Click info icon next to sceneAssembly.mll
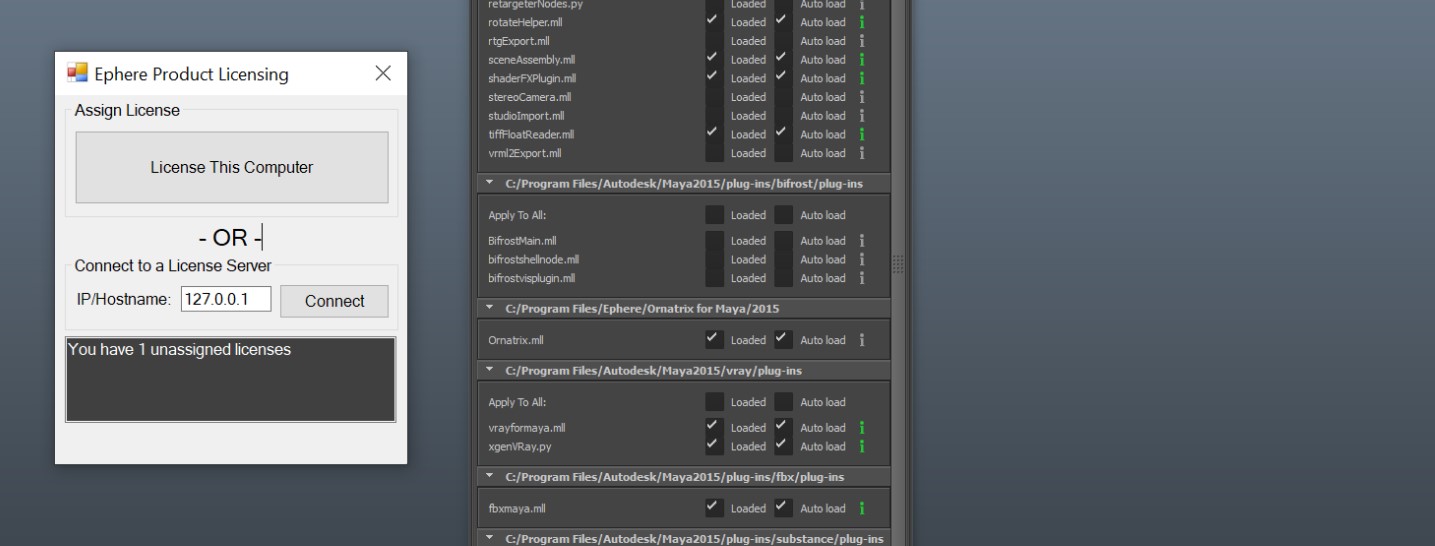 click(x=862, y=60)
